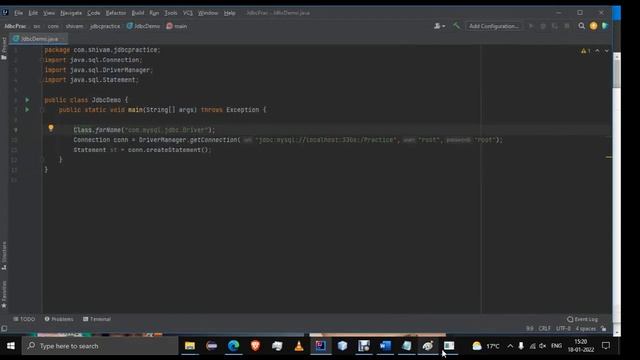Go to next highlighted error arrow
Screen dimensions: 640x360
tap(607, 51)
